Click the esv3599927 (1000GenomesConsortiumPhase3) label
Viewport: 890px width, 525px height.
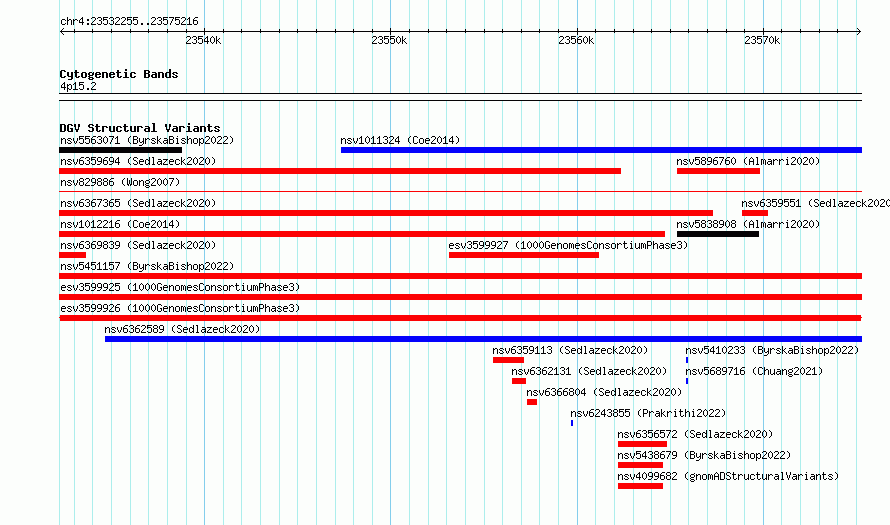pos(568,245)
